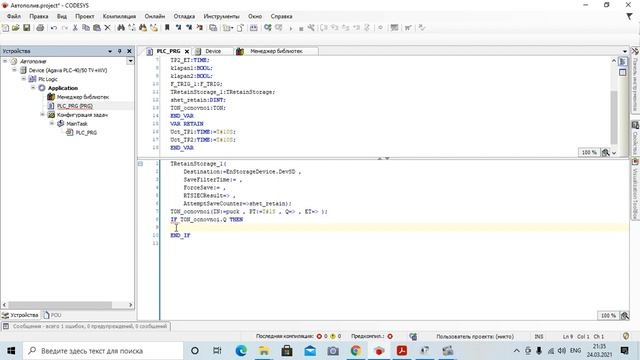
Task: Switch to Менеджер библиотек editor tab
Action: [x=276, y=51]
